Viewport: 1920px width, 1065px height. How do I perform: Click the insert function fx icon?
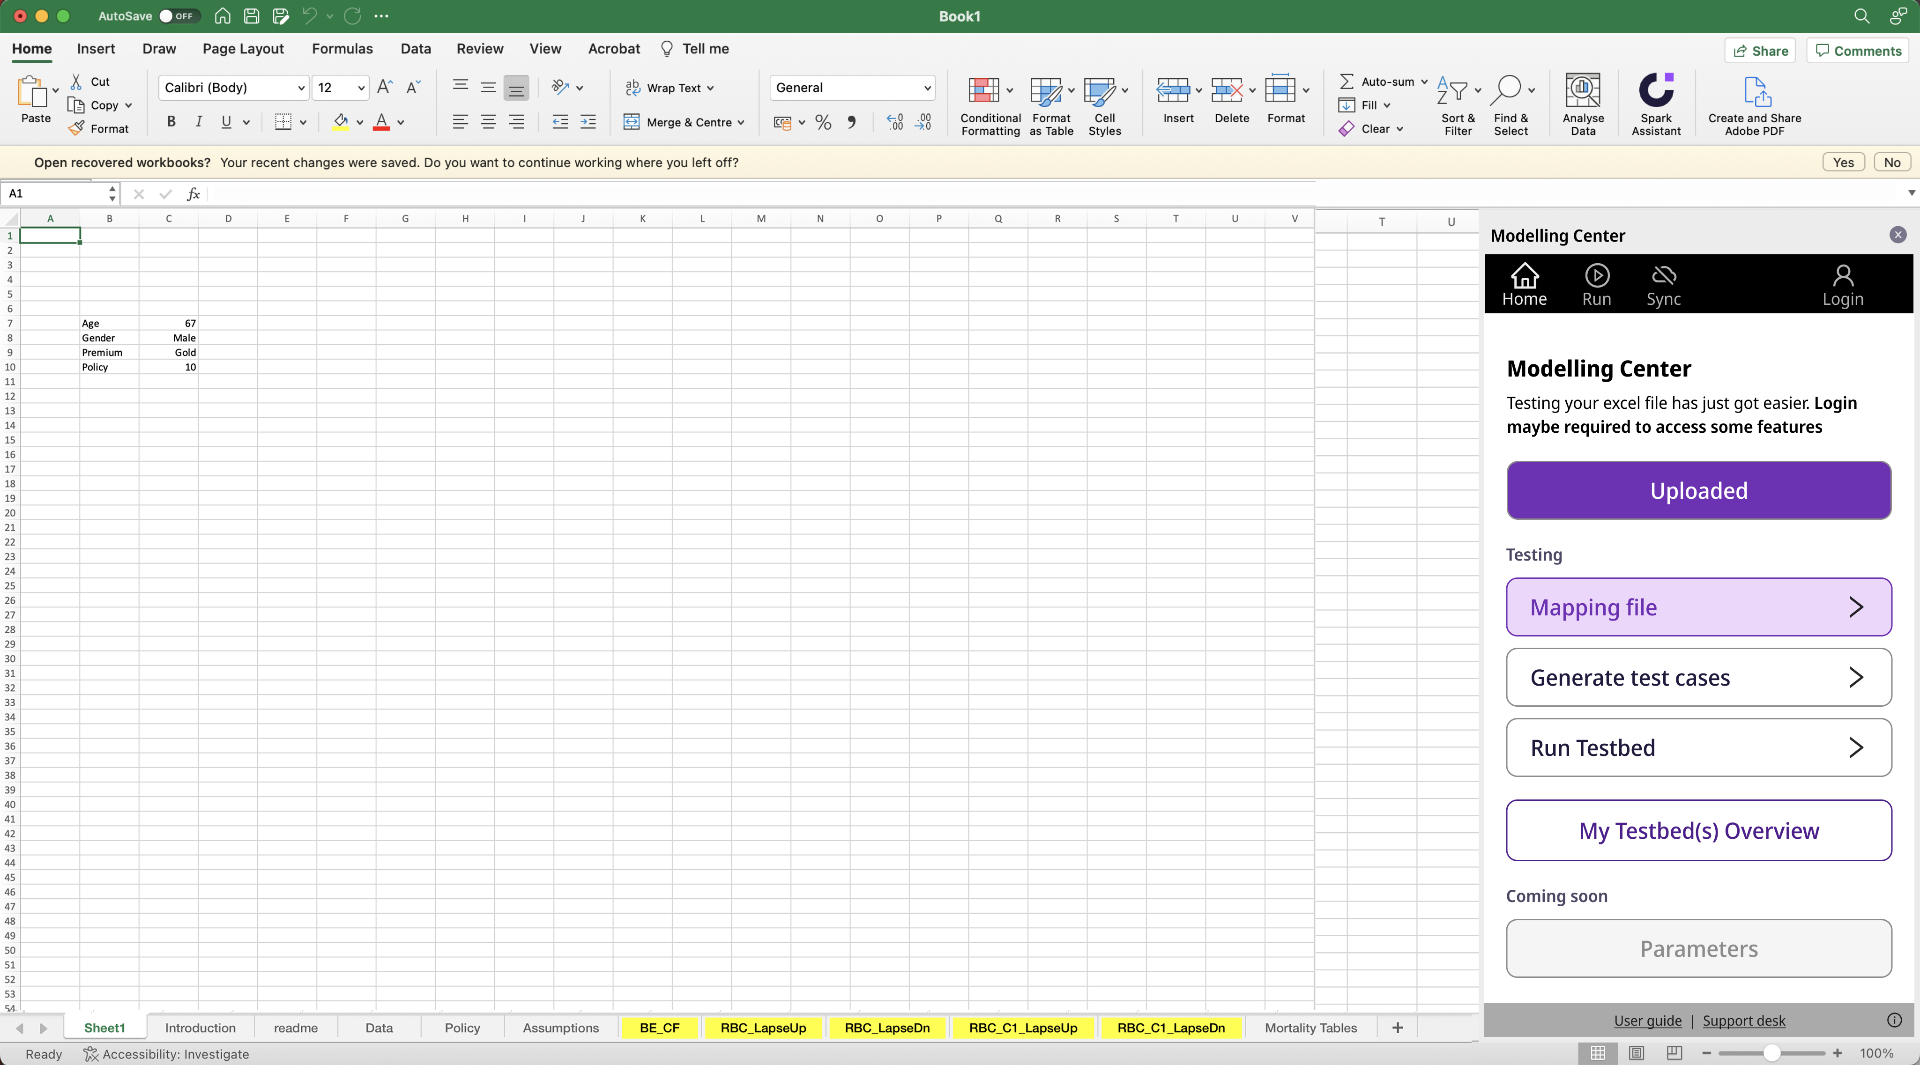pos(193,194)
